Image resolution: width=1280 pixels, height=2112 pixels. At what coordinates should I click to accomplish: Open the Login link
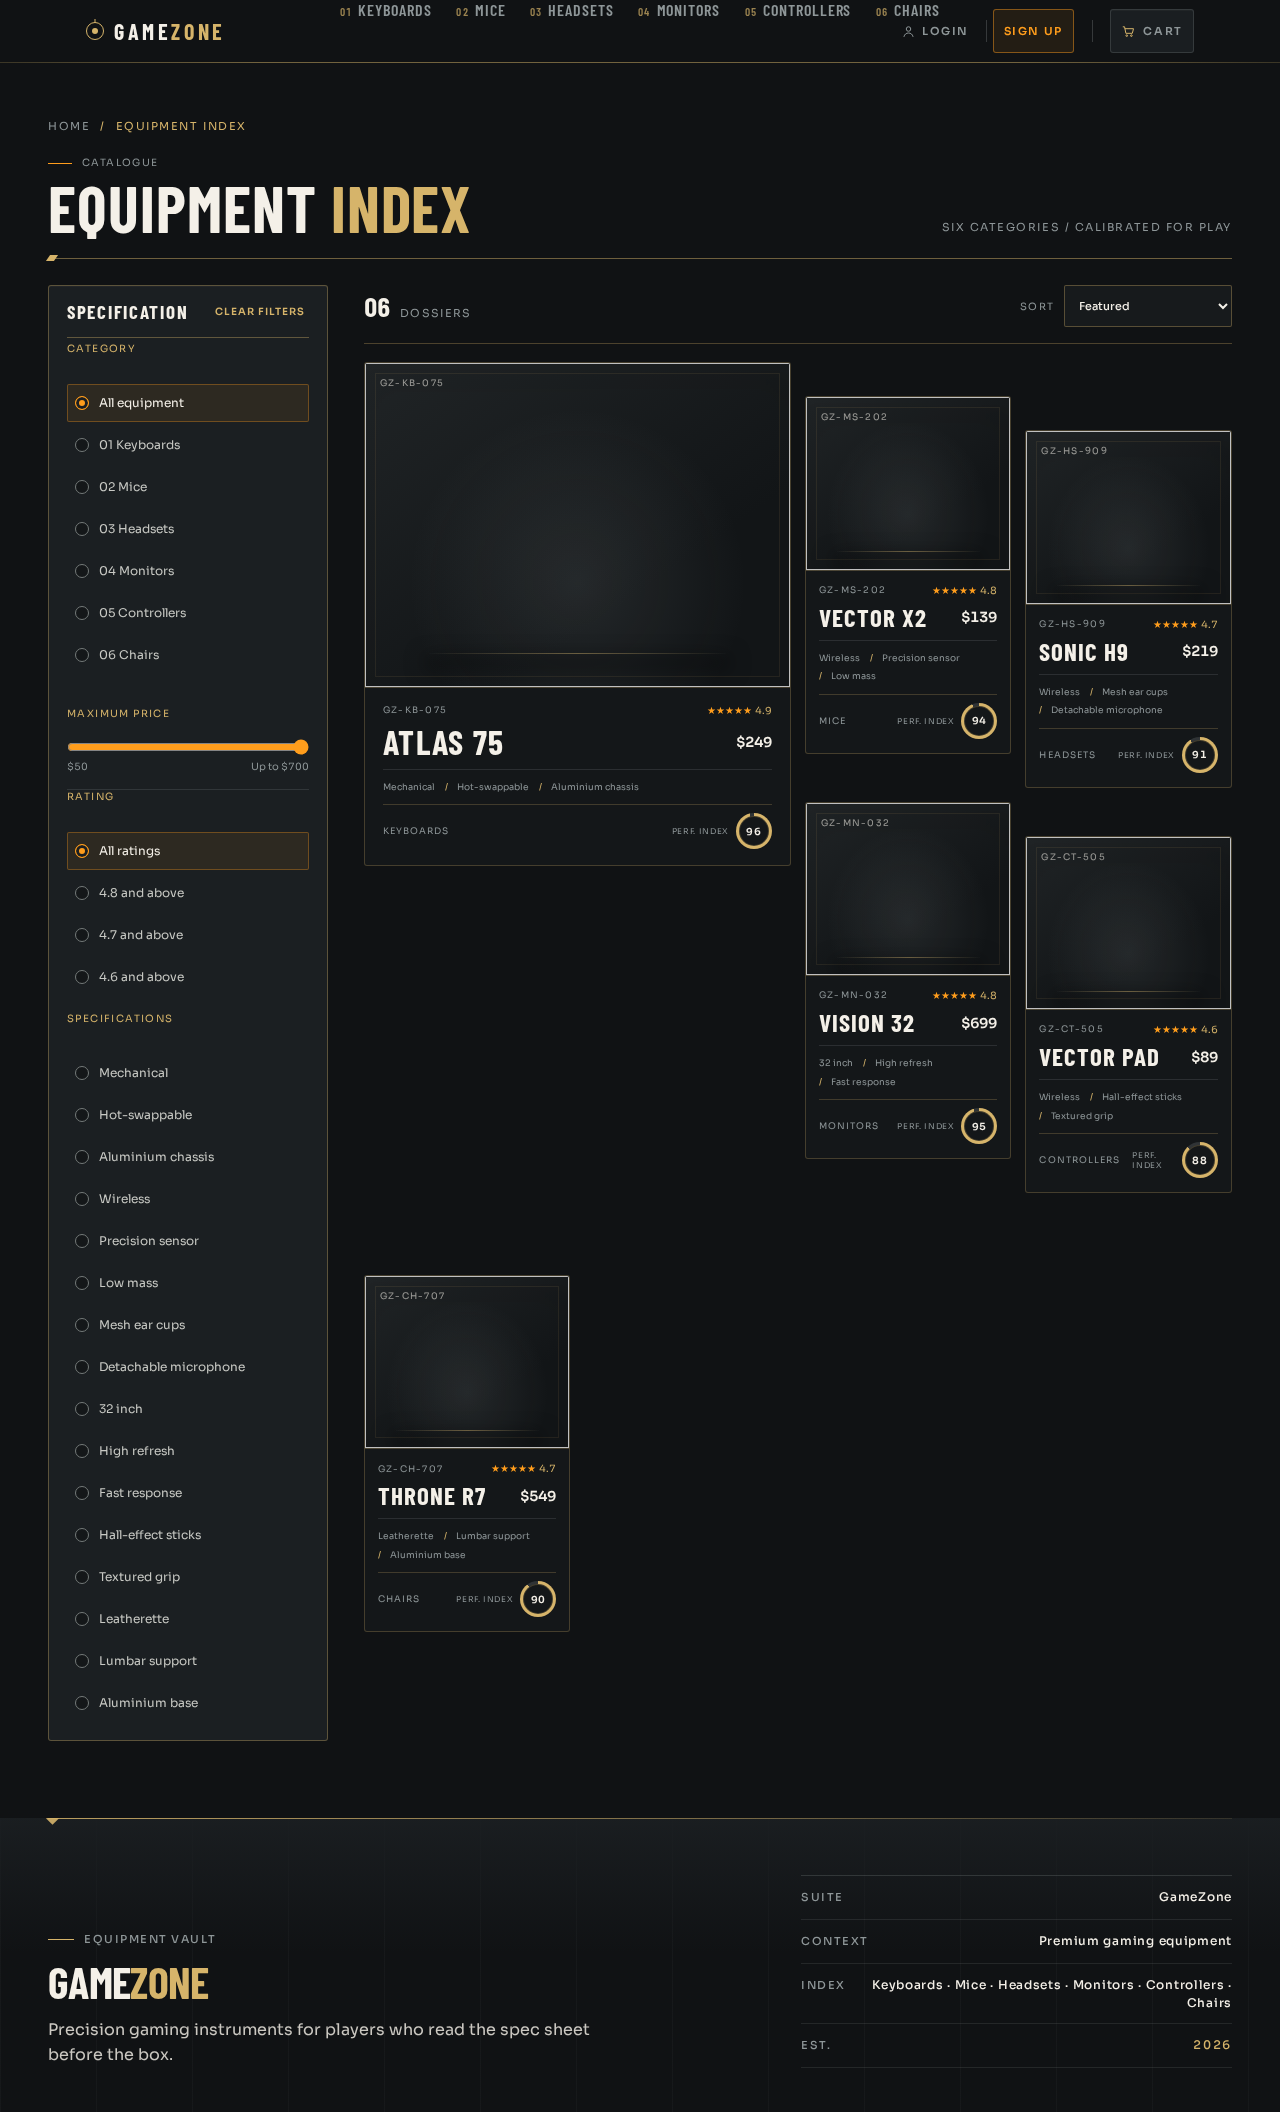coord(935,31)
